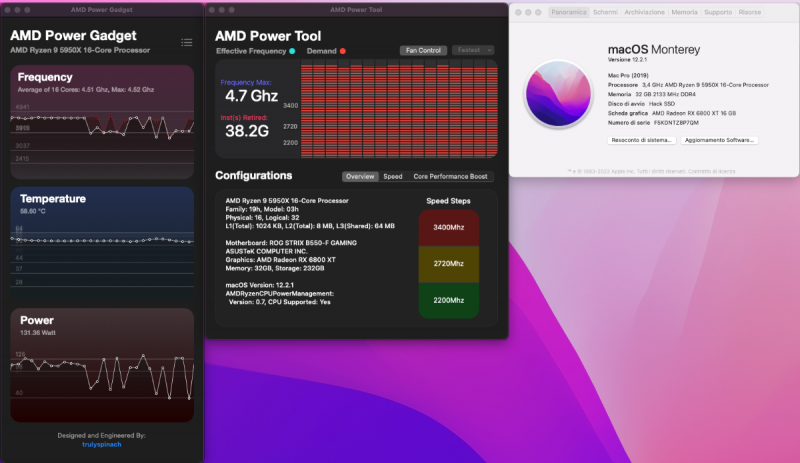800x463 pixels.
Task: Open the trulyspinach author link
Action: coord(102,445)
